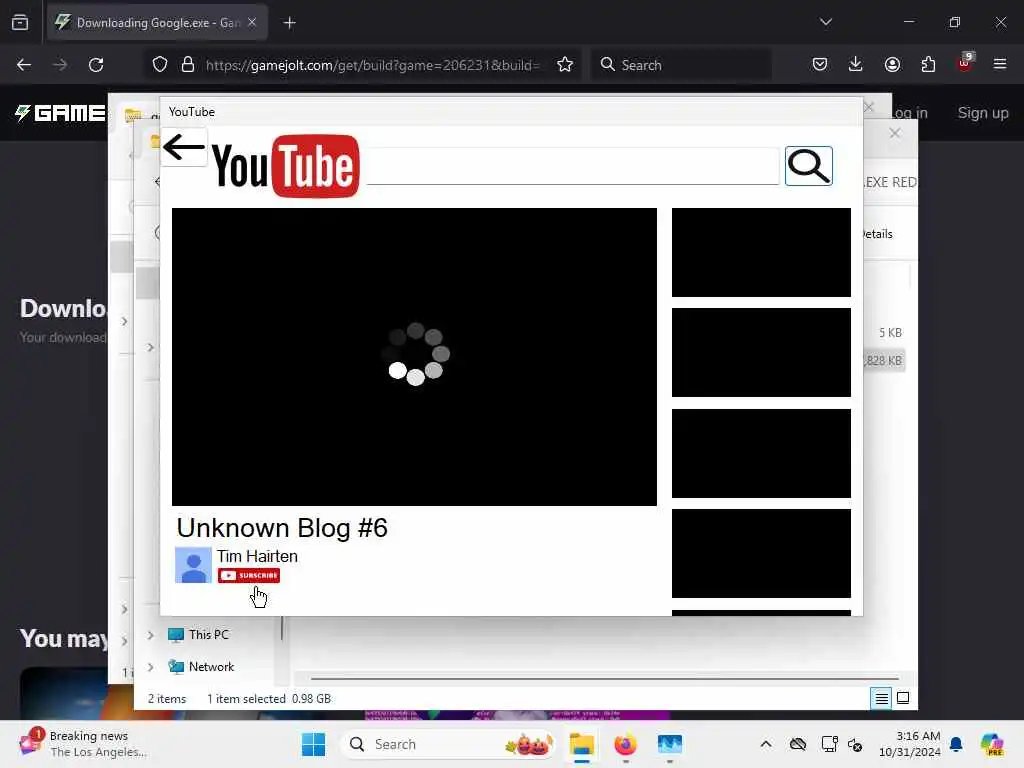Expand Network in File Explorer
The height and width of the screenshot is (768, 1024).
point(150,667)
